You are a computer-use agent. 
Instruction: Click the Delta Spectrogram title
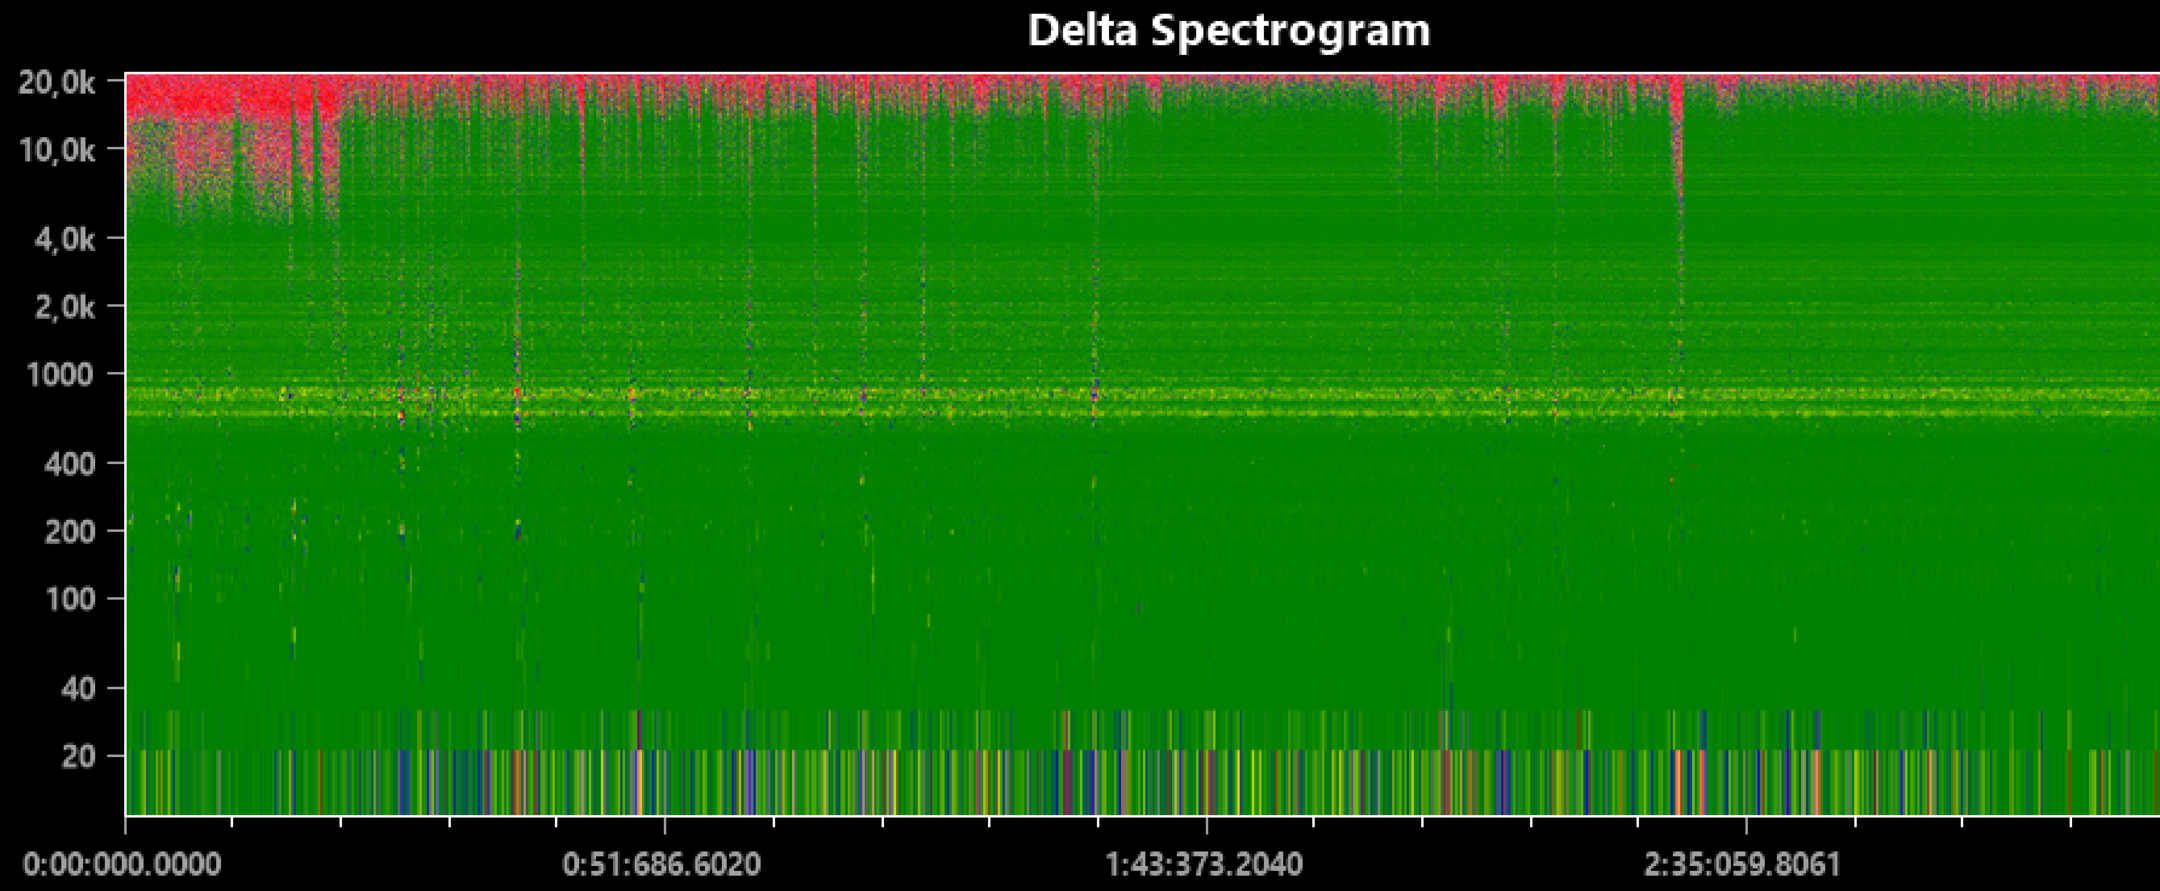tap(1229, 30)
